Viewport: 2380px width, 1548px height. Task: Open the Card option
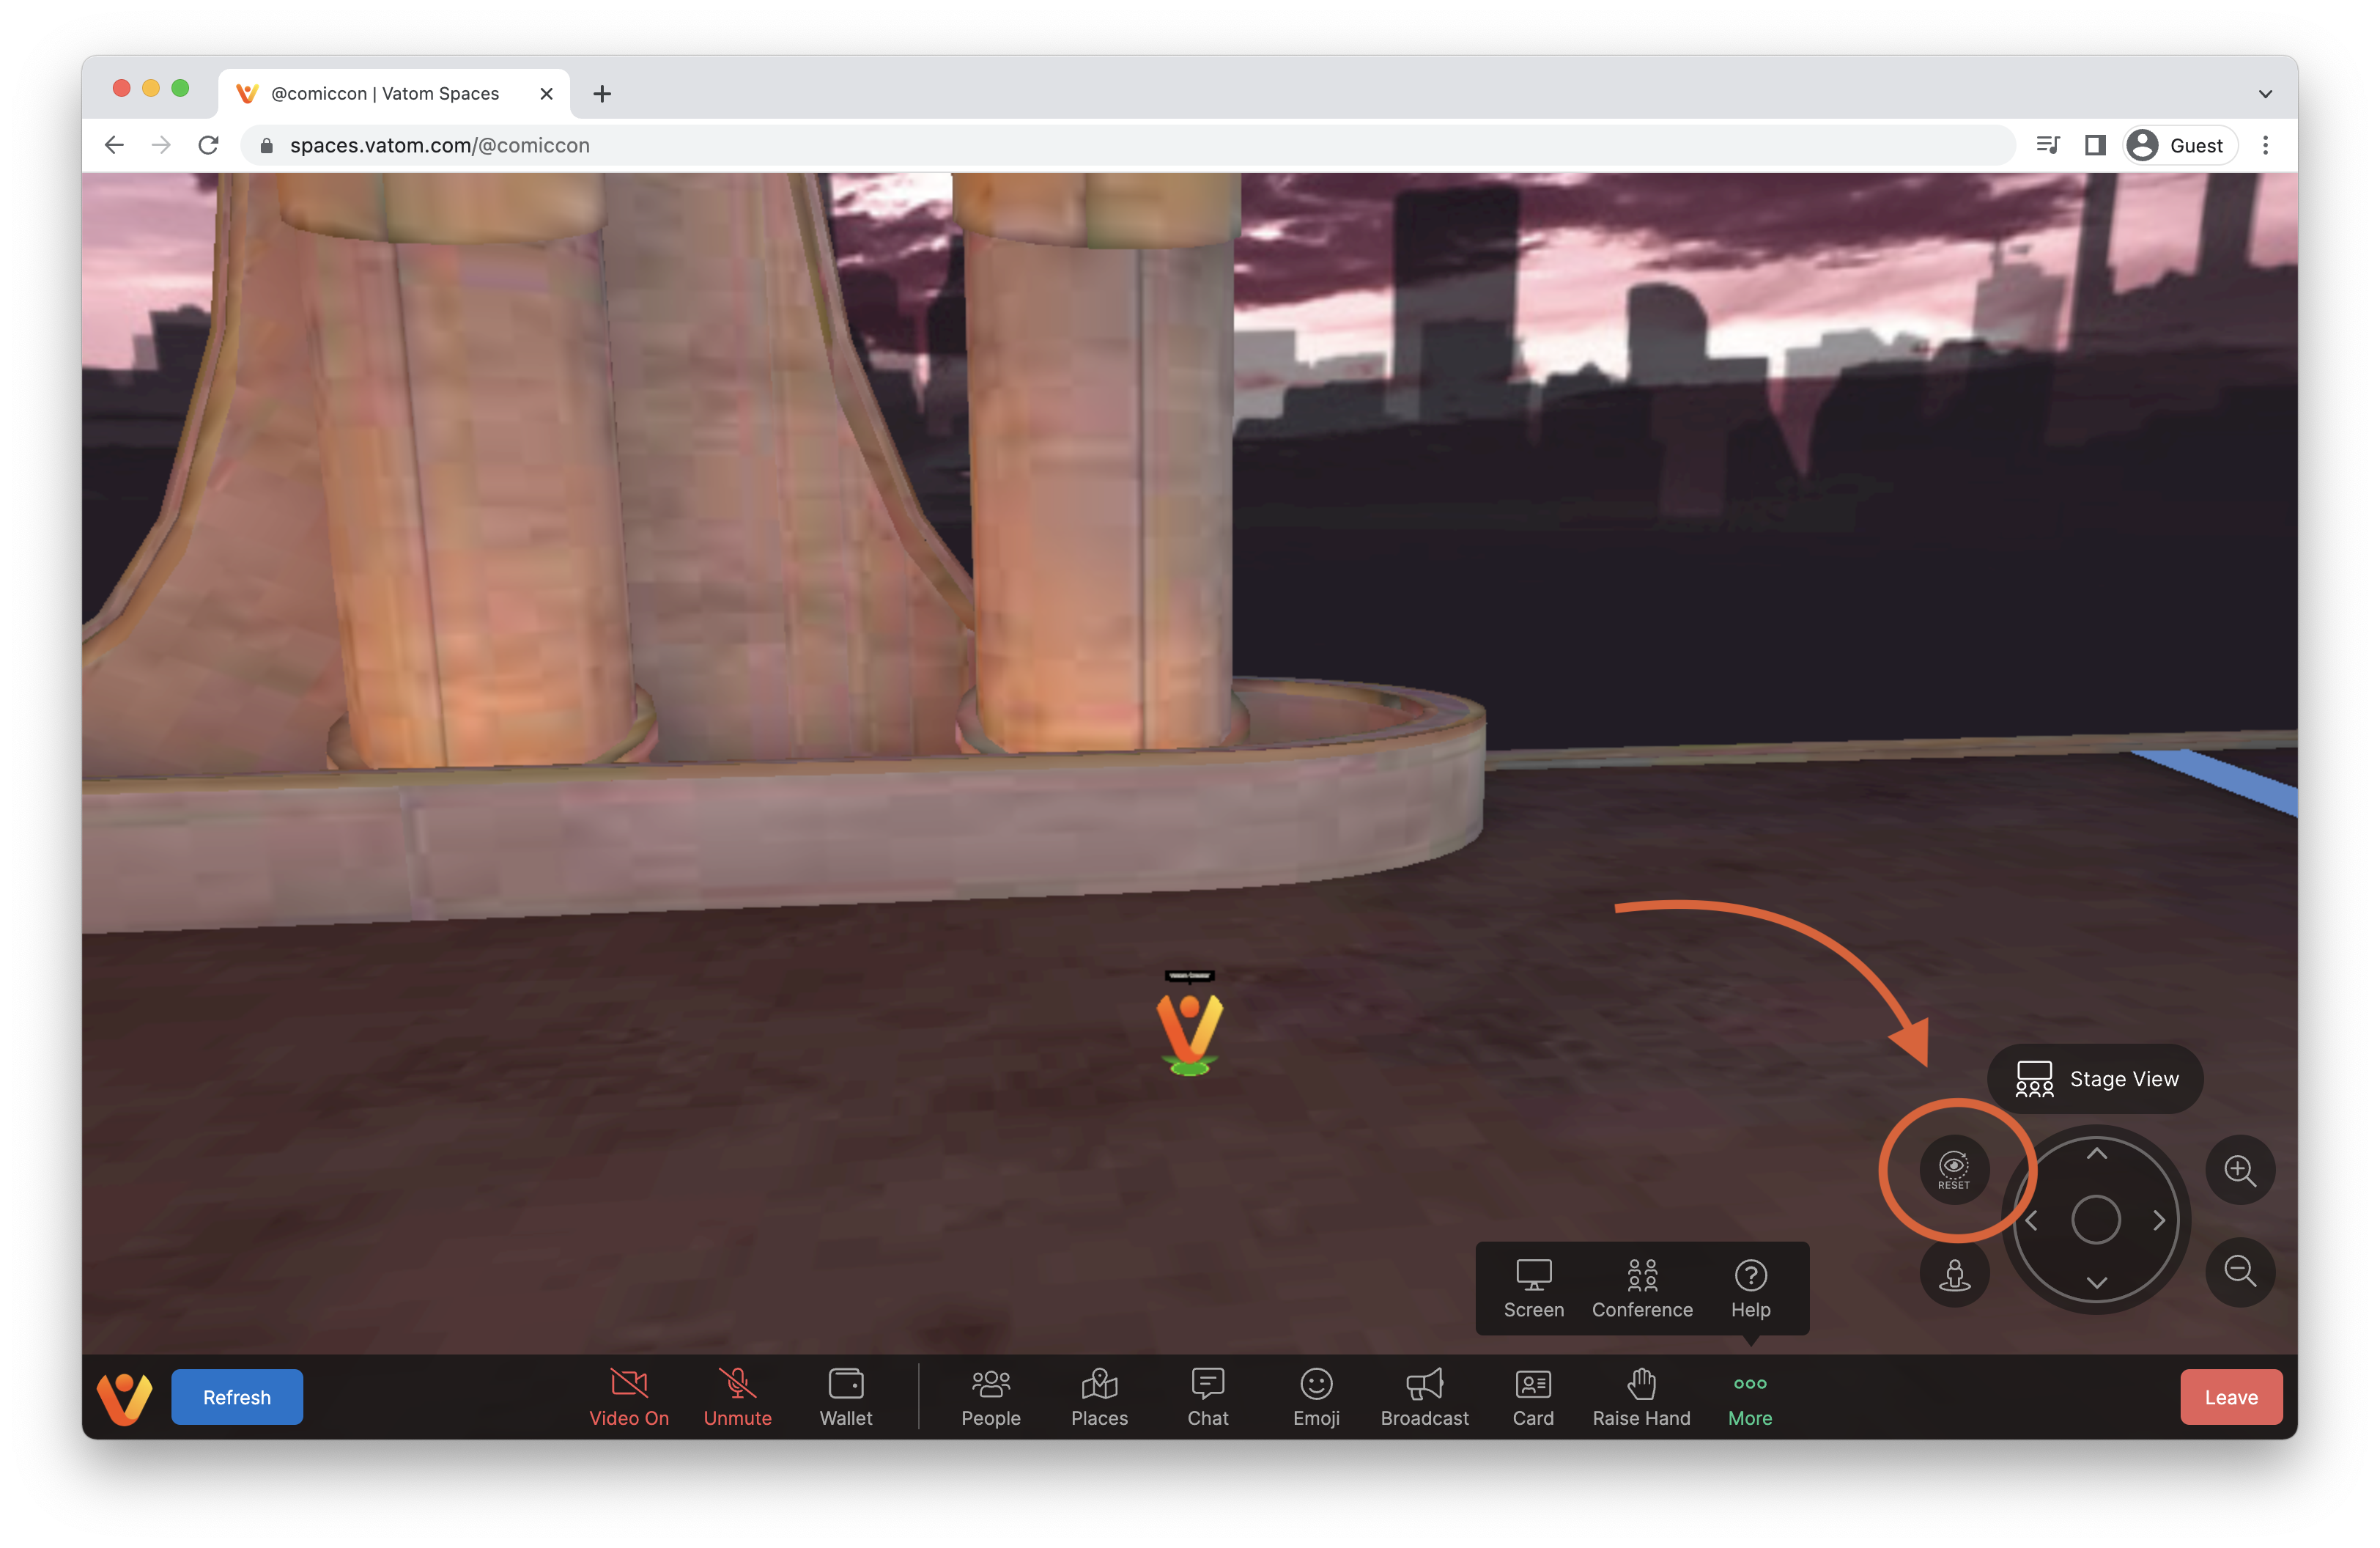1533,1397
